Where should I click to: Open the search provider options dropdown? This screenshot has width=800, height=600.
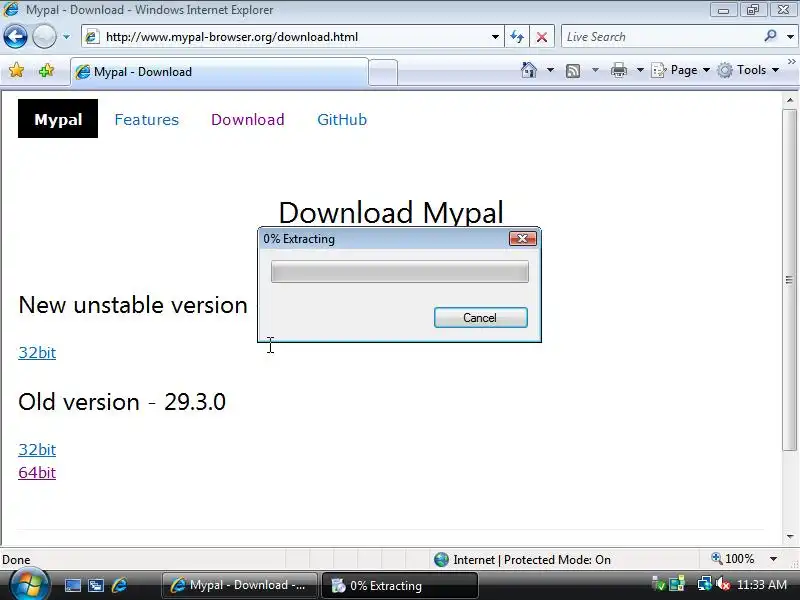(790, 37)
